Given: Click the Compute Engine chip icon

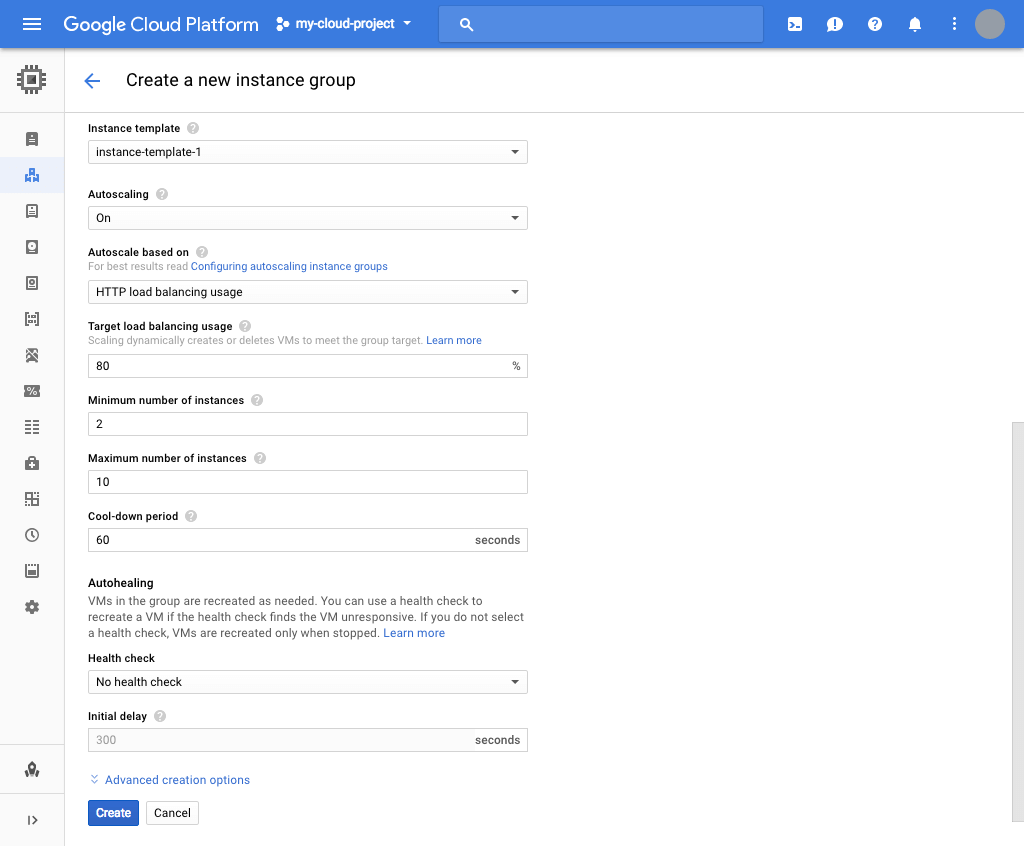Looking at the screenshot, I should click(x=31, y=79).
